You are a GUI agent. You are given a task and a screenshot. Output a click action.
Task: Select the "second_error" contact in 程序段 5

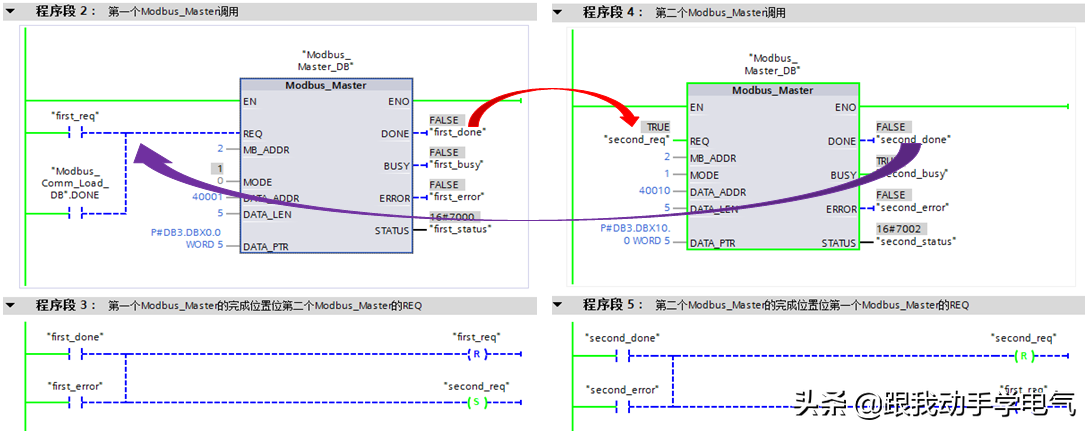622,407
